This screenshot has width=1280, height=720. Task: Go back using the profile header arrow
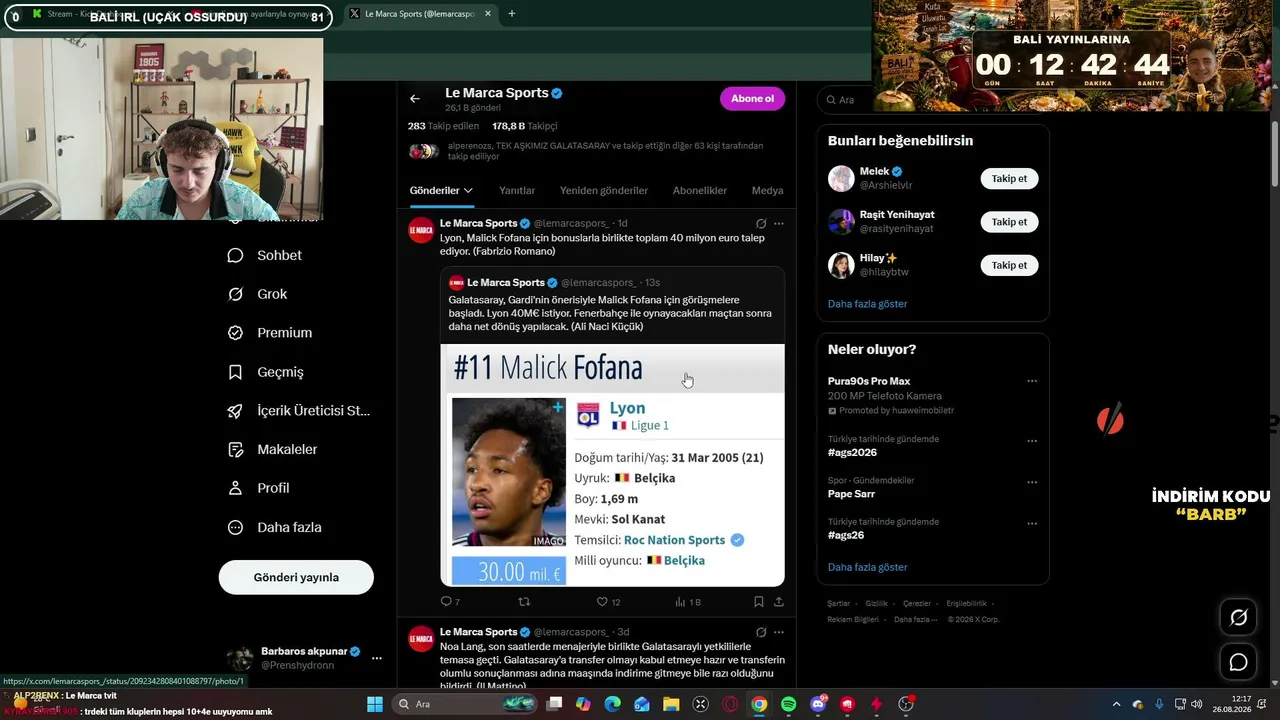pyautogui.click(x=415, y=99)
